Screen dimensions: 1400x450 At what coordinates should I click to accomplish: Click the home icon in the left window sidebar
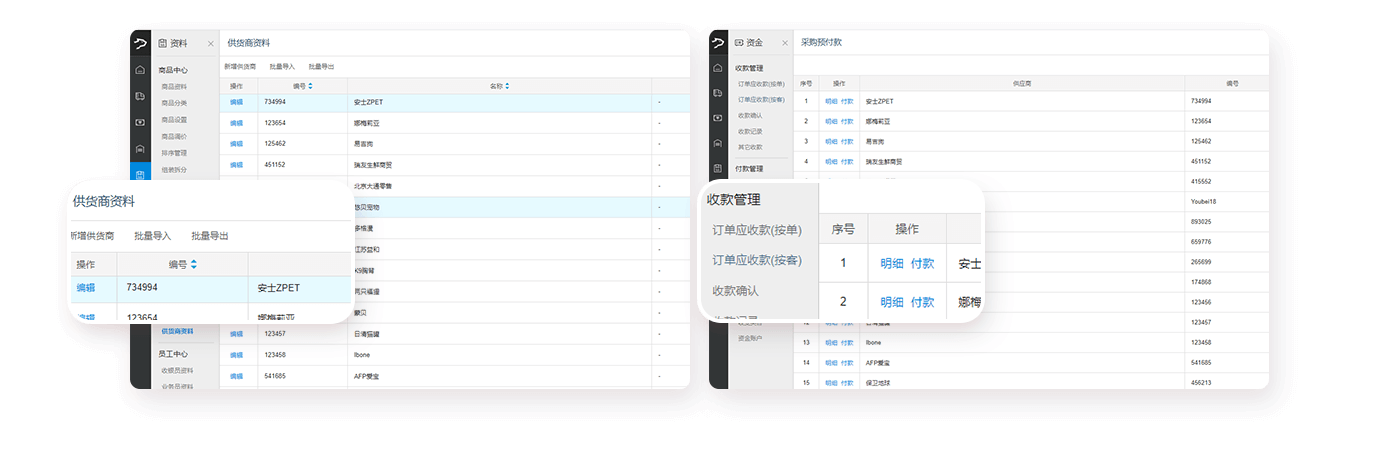140,70
